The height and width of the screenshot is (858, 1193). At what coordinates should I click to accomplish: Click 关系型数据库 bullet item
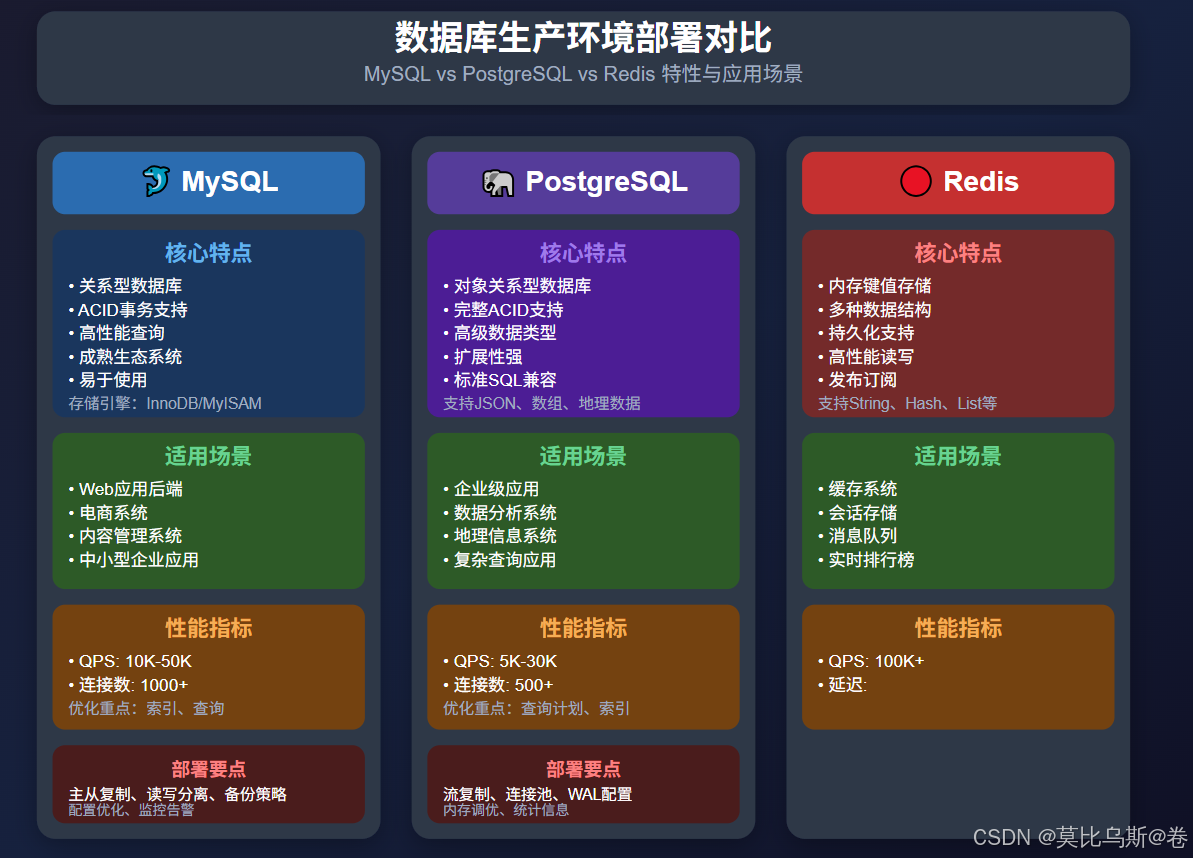point(126,286)
